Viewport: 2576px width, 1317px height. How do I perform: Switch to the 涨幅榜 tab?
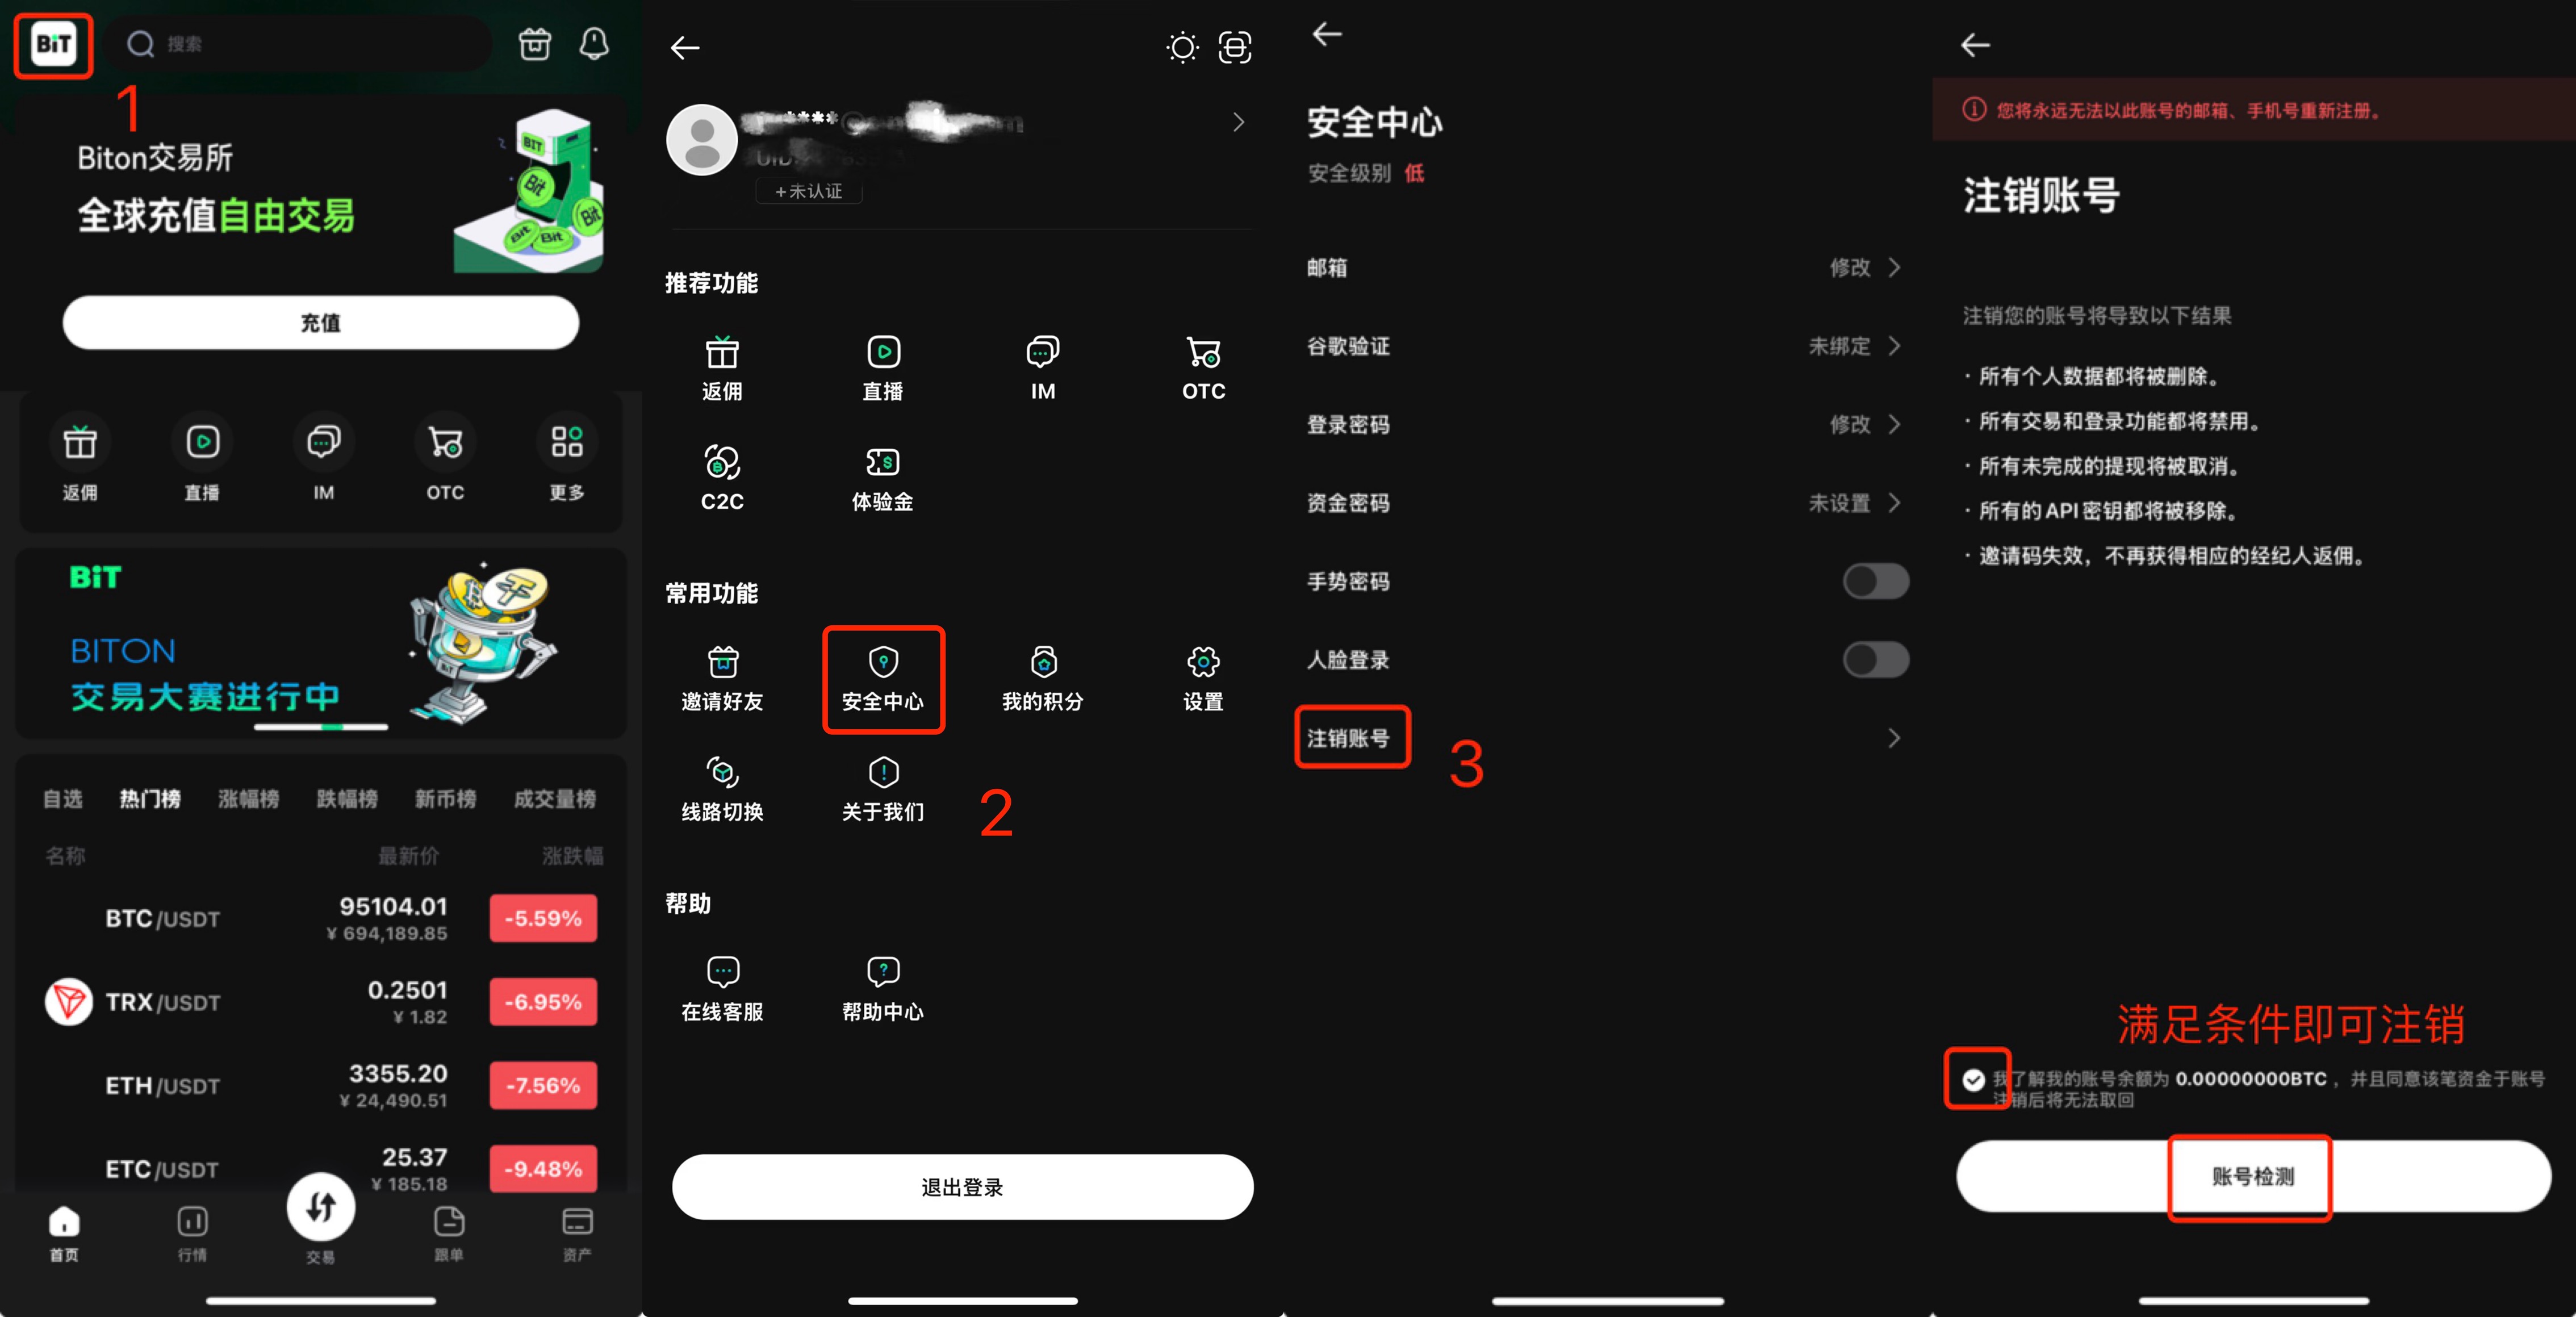coord(249,799)
